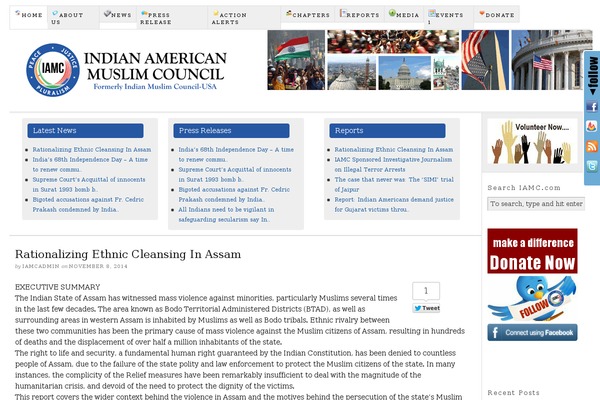The height and width of the screenshot is (400, 600).
Task: Open Reports link Rationalizing Ethnic Cleansing In Assam
Action: pyautogui.click(x=394, y=150)
